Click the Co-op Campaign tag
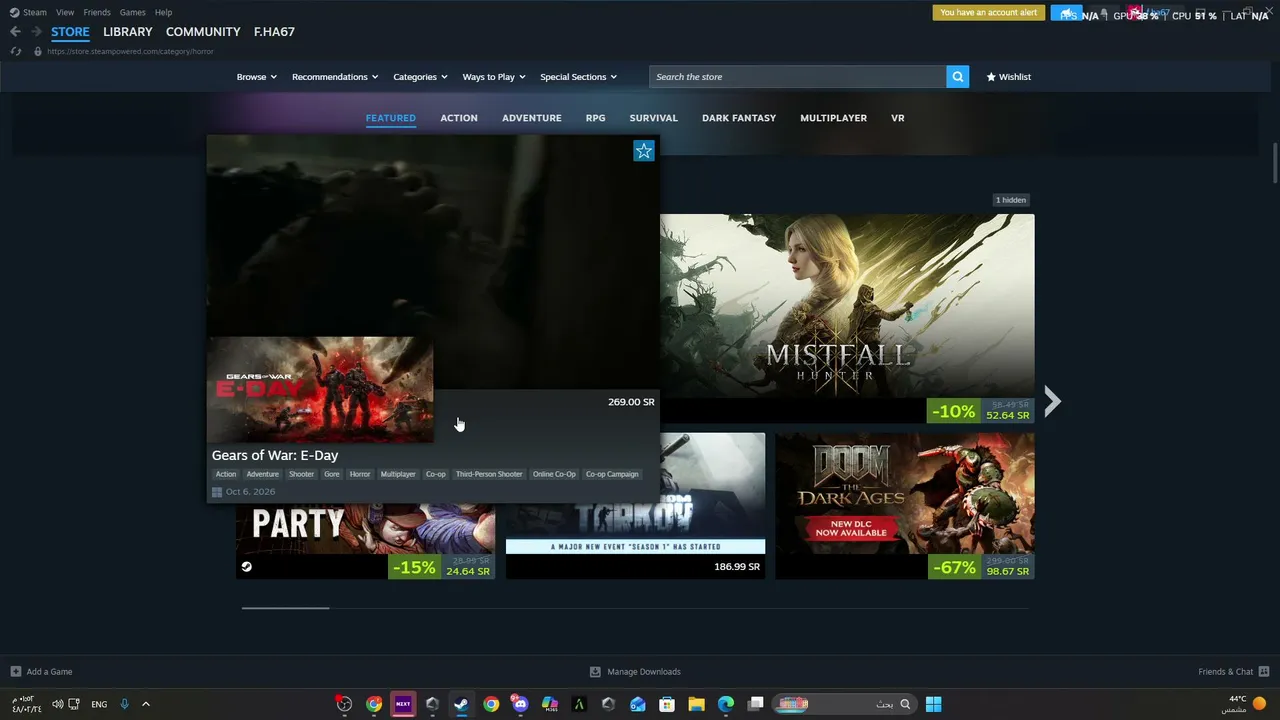The height and width of the screenshot is (720, 1280). point(612,474)
